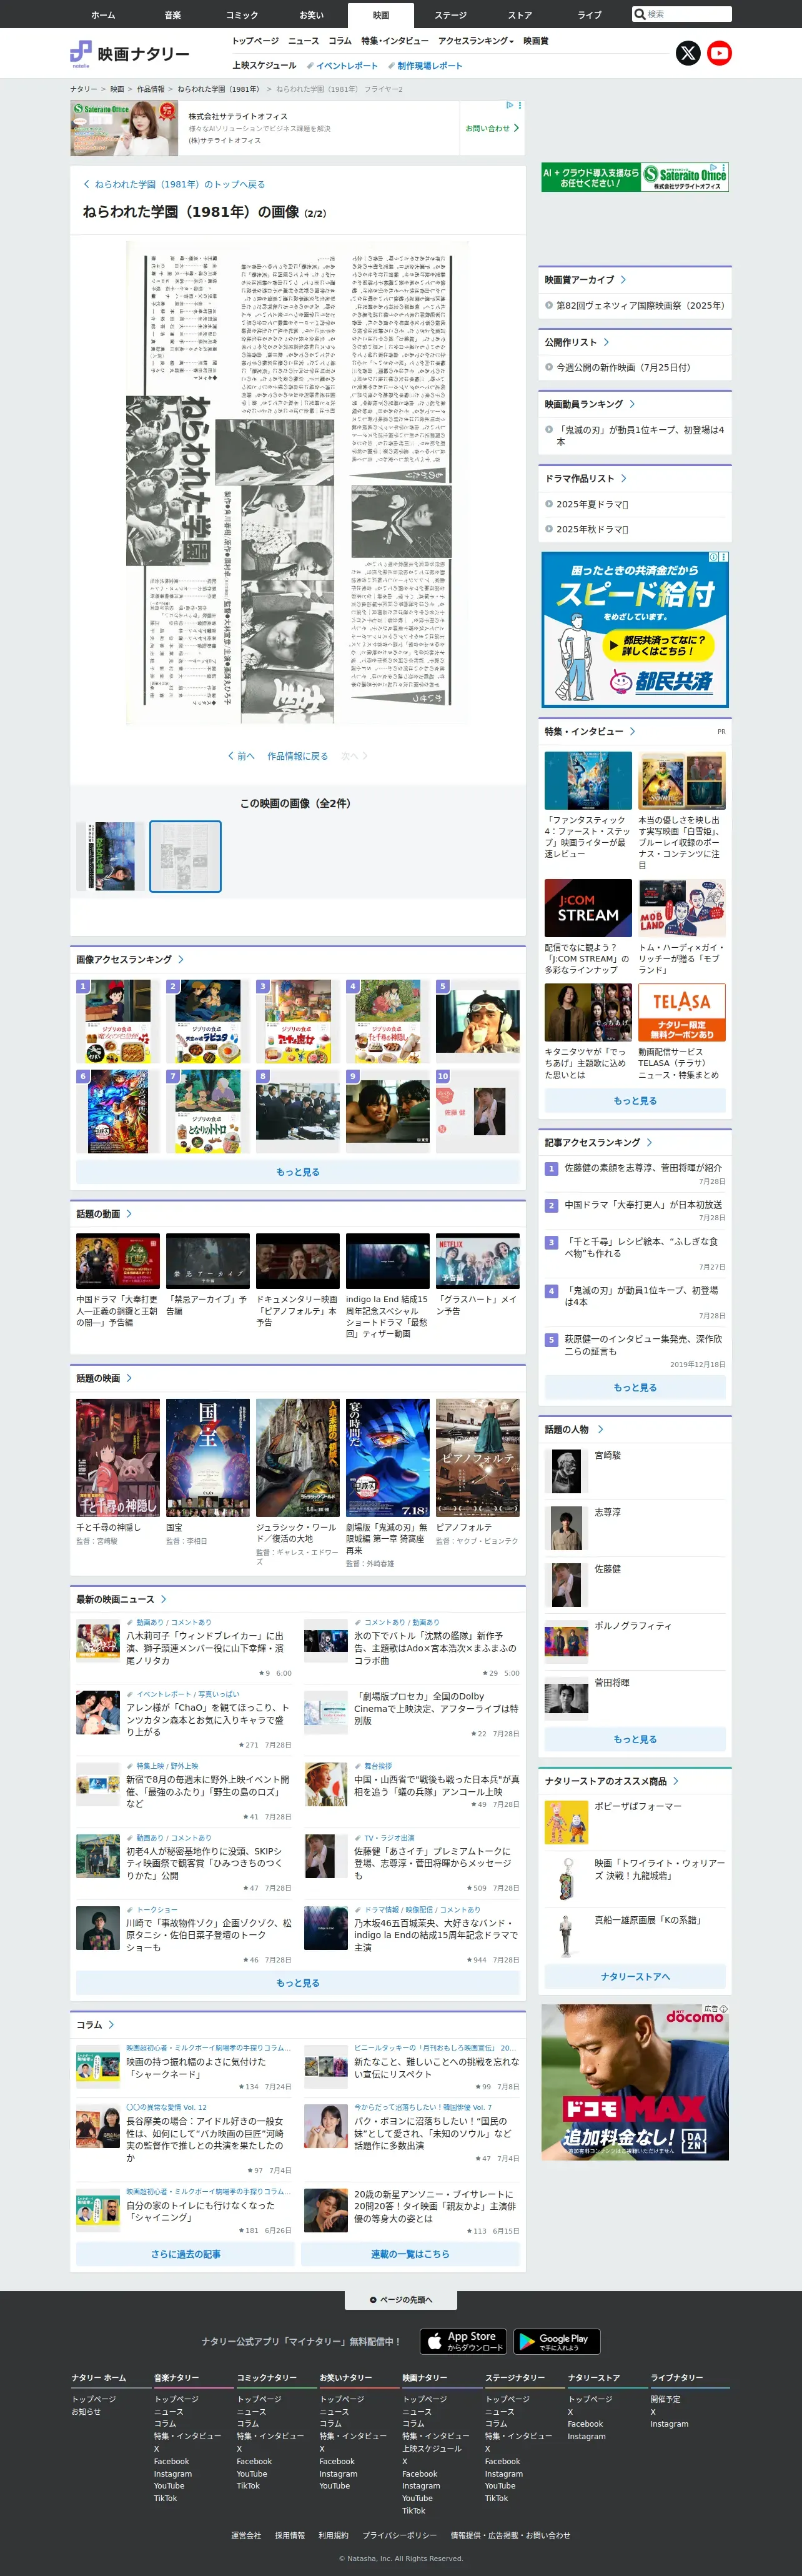Click the ナタリーストアへ button
Viewport: 802px width, 2576px height.
(x=635, y=1976)
